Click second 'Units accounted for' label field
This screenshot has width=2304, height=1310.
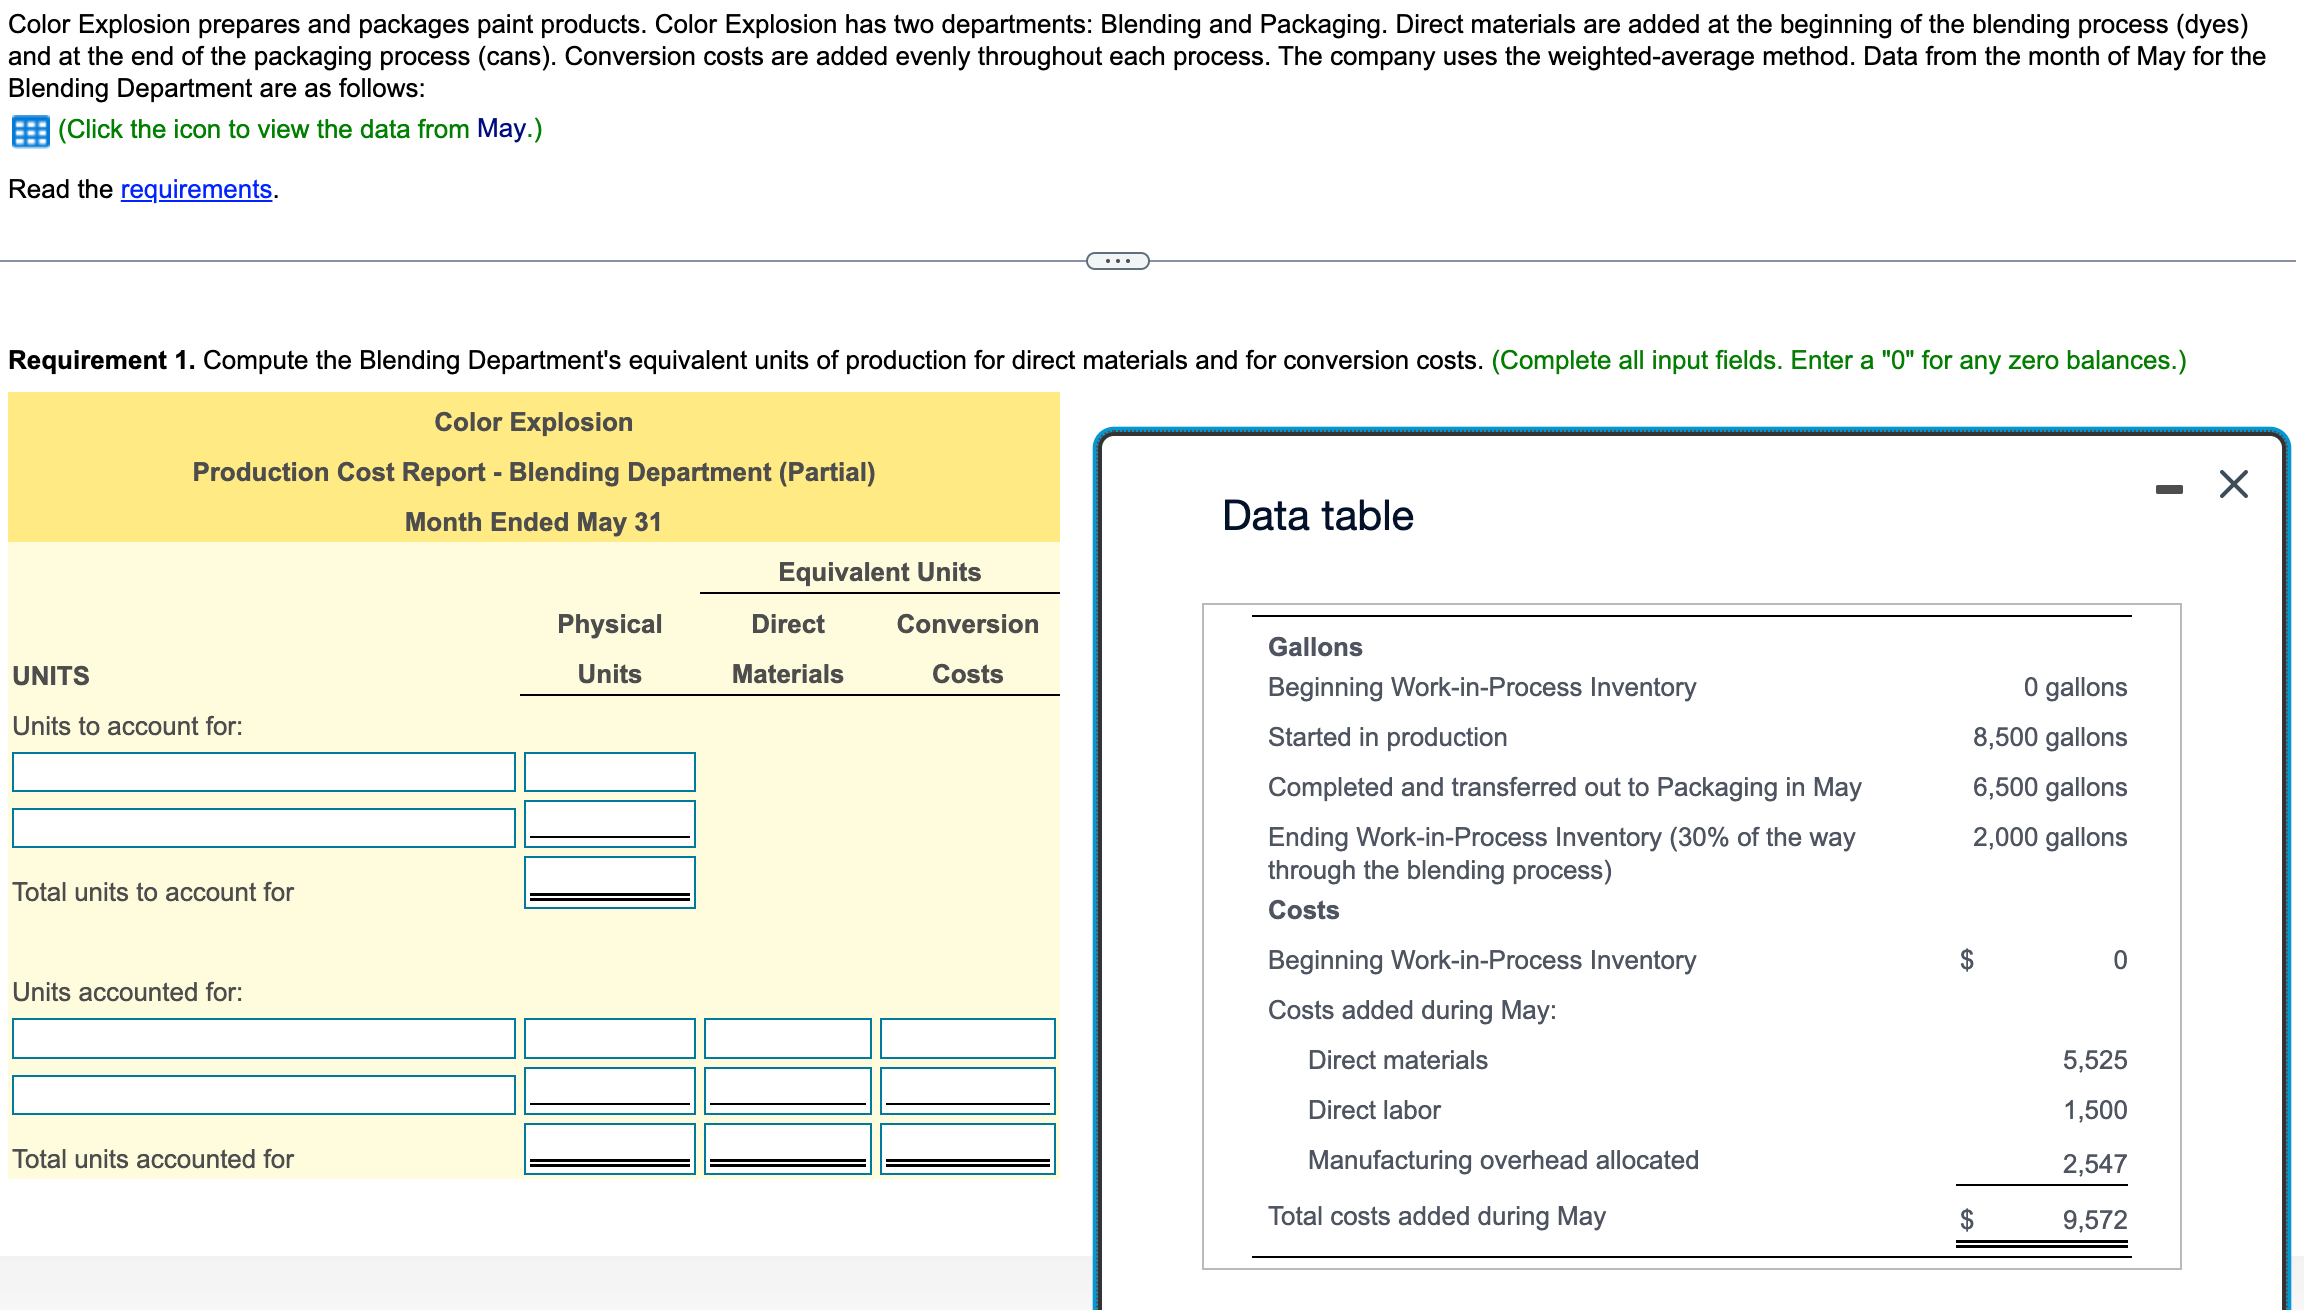pos(263,1094)
